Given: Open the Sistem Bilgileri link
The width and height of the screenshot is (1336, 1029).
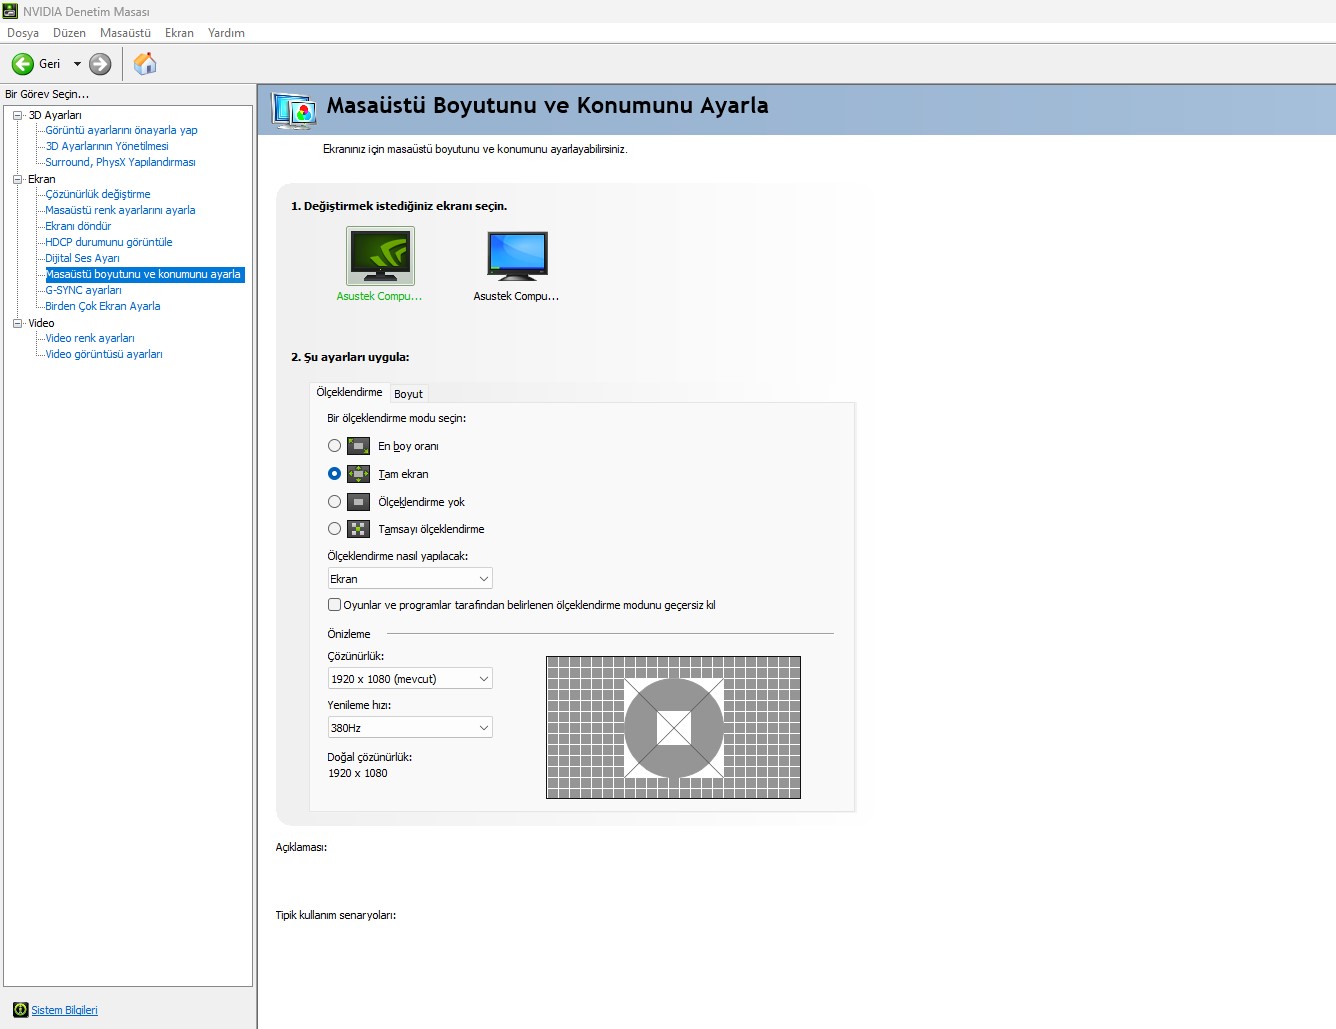Looking at the screenshot, I should (x=65, y=1010).
